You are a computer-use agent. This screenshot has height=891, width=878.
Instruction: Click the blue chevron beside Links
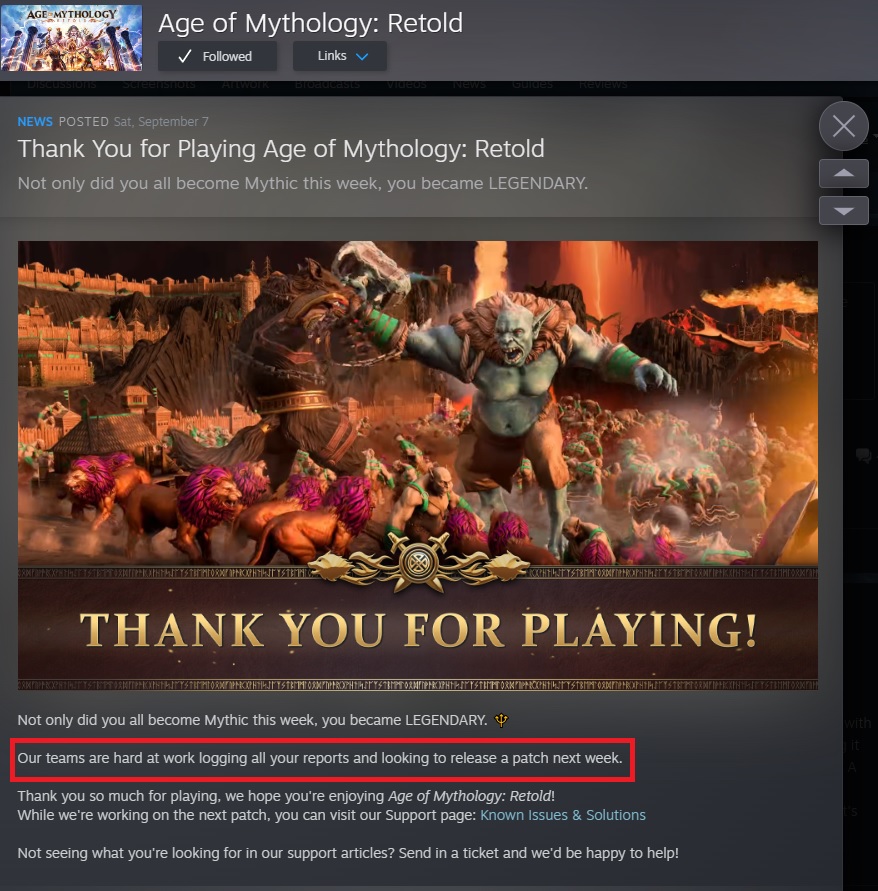362,56
